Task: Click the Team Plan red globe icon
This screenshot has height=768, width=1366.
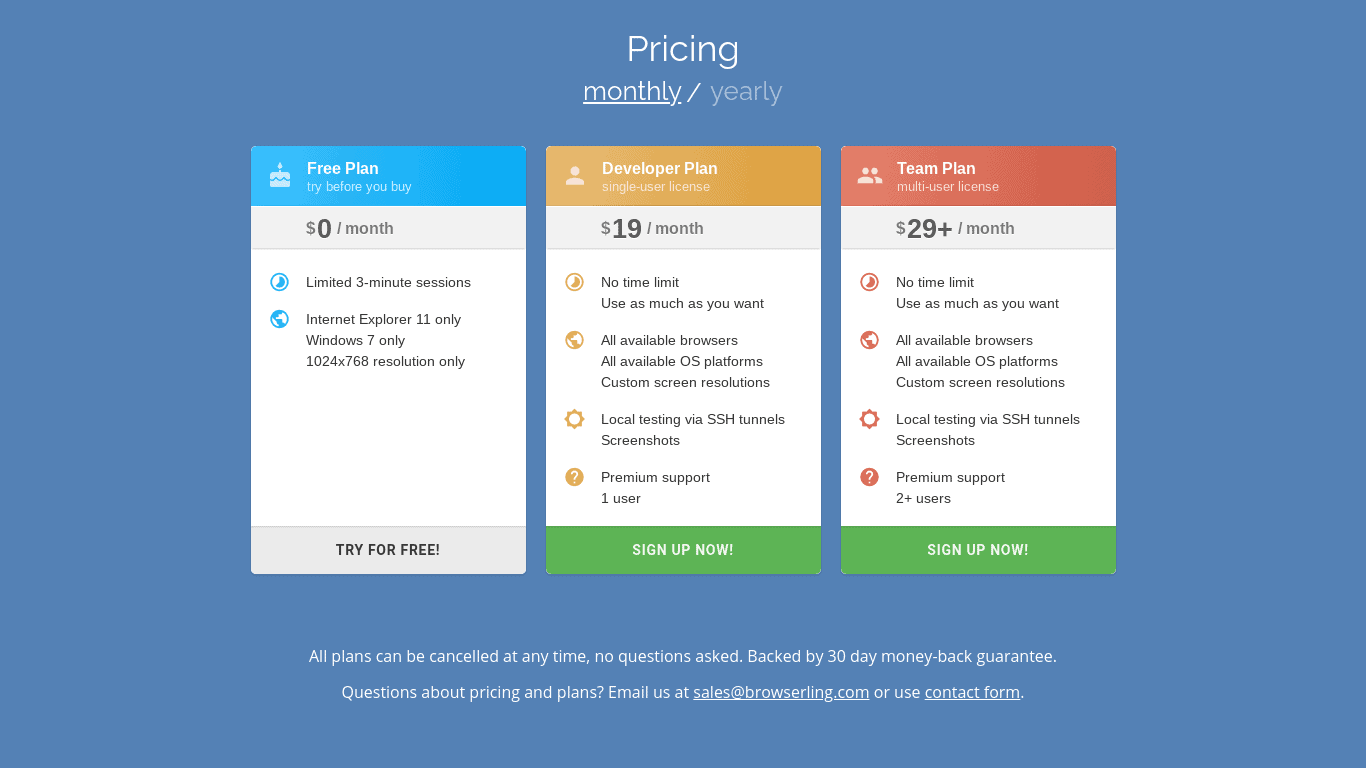Action: click(x=870, y=340)
